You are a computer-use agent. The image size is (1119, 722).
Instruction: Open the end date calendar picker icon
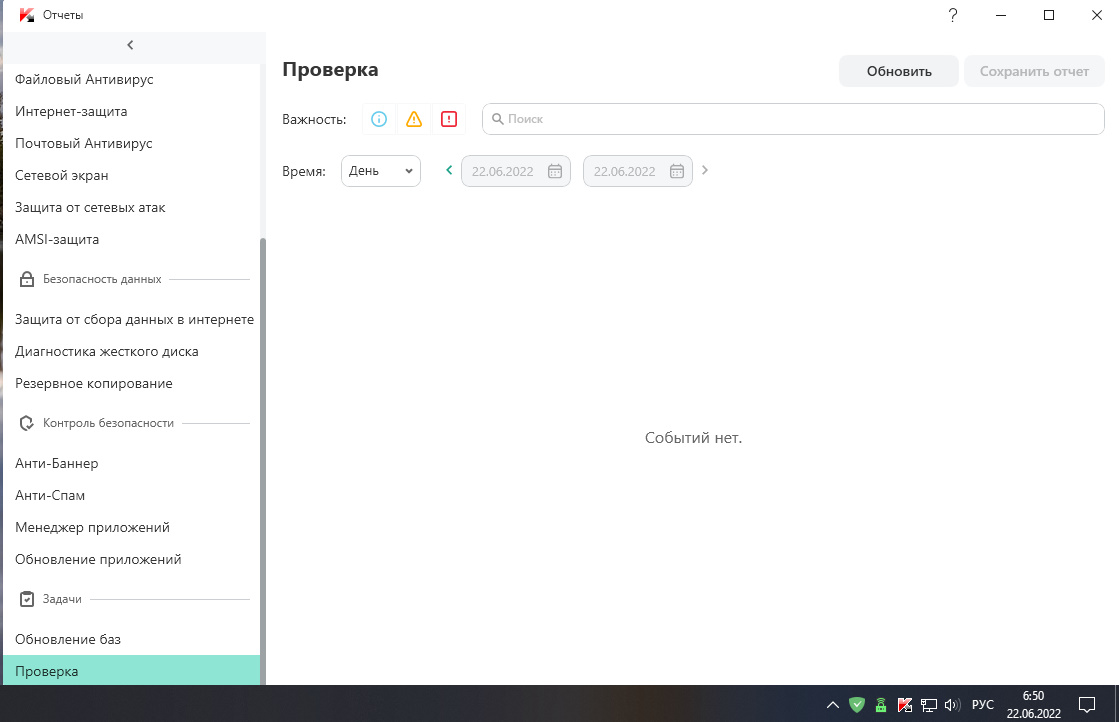(x=677, y=171)
